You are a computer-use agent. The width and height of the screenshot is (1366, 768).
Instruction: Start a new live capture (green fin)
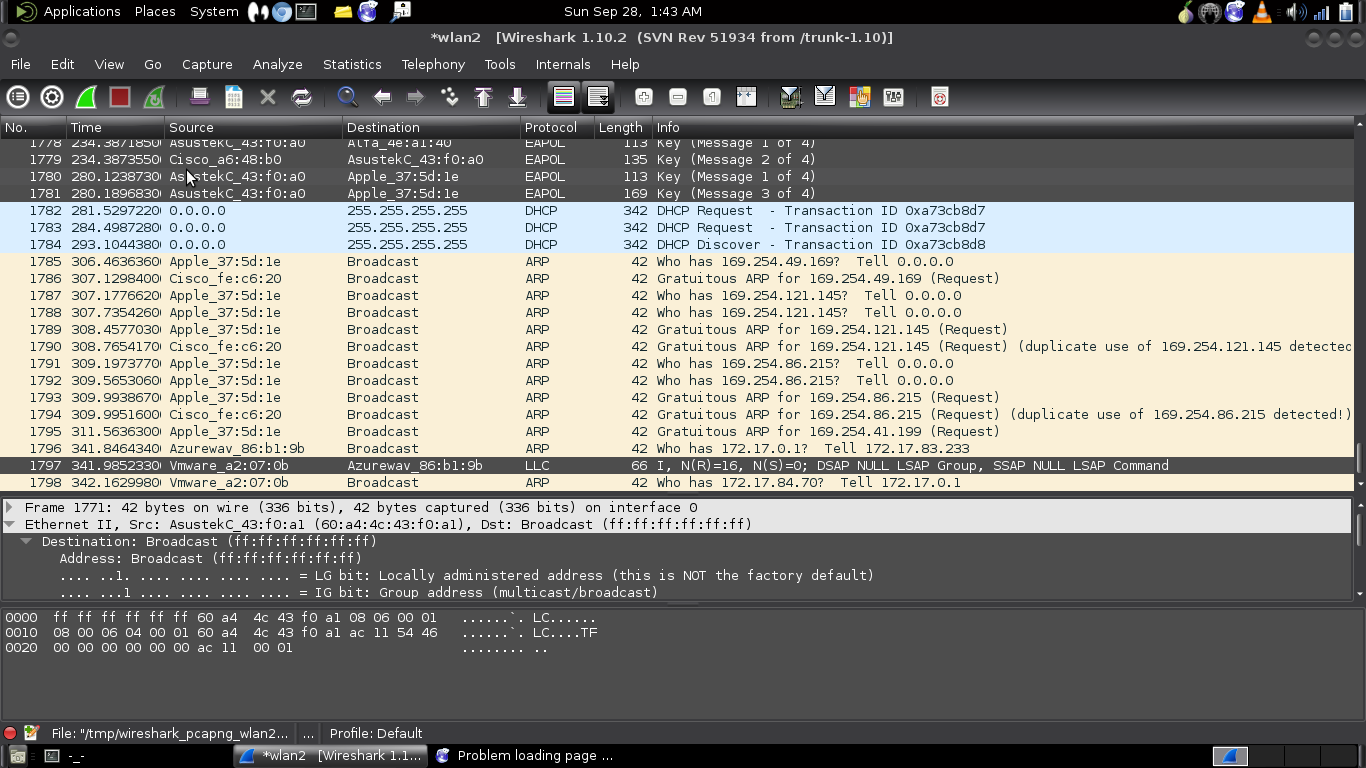pyautogui.click(x=86, y=97)
